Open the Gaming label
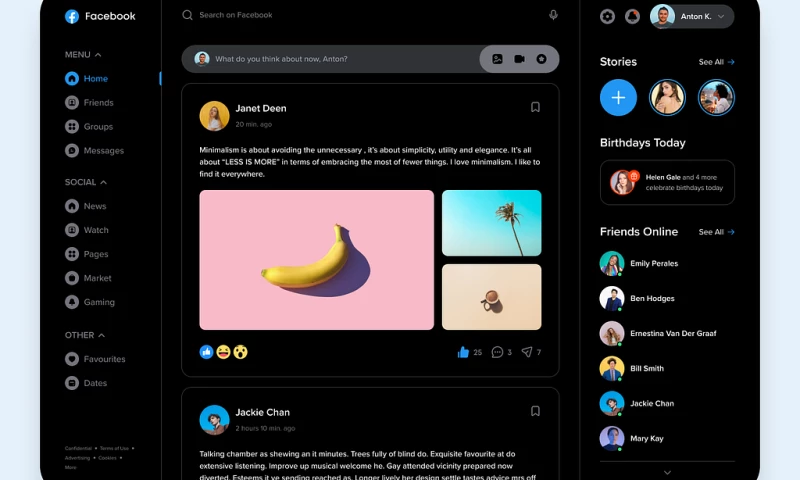The image size is (800, 480). (x=99, y=302)
